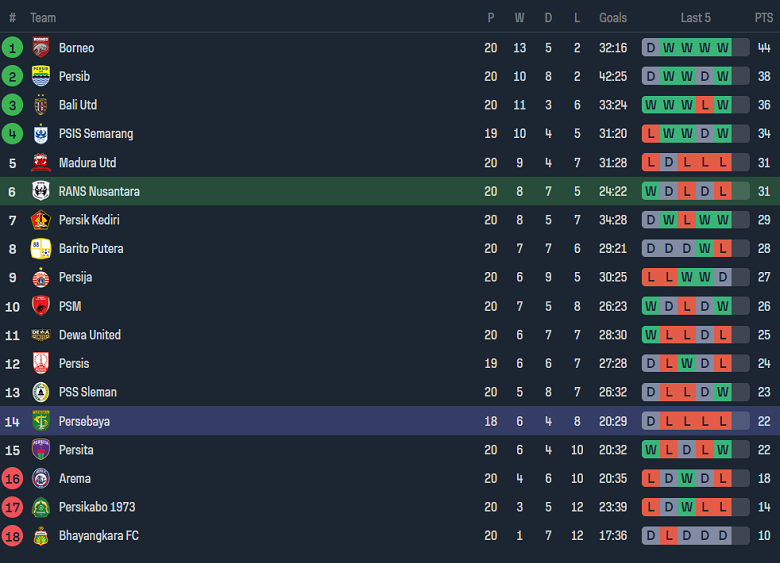
Task: Click the Last 5 column header
Action: tap(696, 18)
